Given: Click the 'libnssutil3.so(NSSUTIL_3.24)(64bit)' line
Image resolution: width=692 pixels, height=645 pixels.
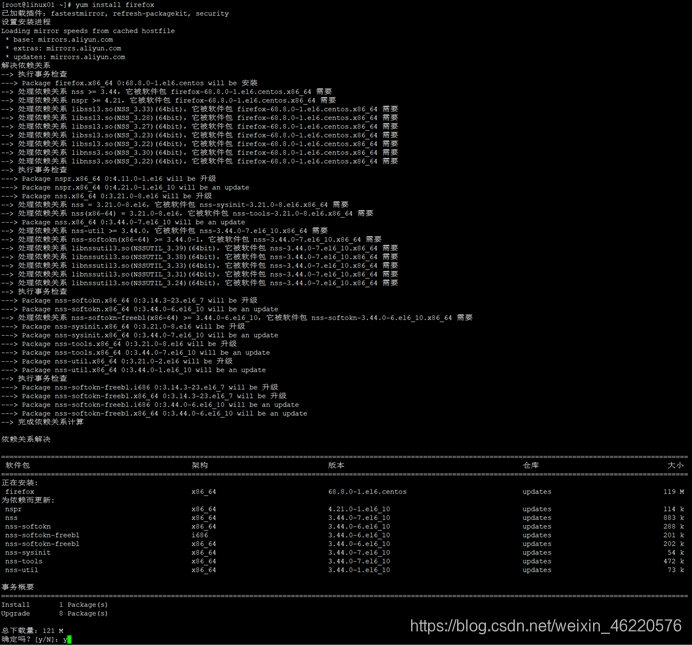Looking at the screenshot, I should click(x=199, y=283).
